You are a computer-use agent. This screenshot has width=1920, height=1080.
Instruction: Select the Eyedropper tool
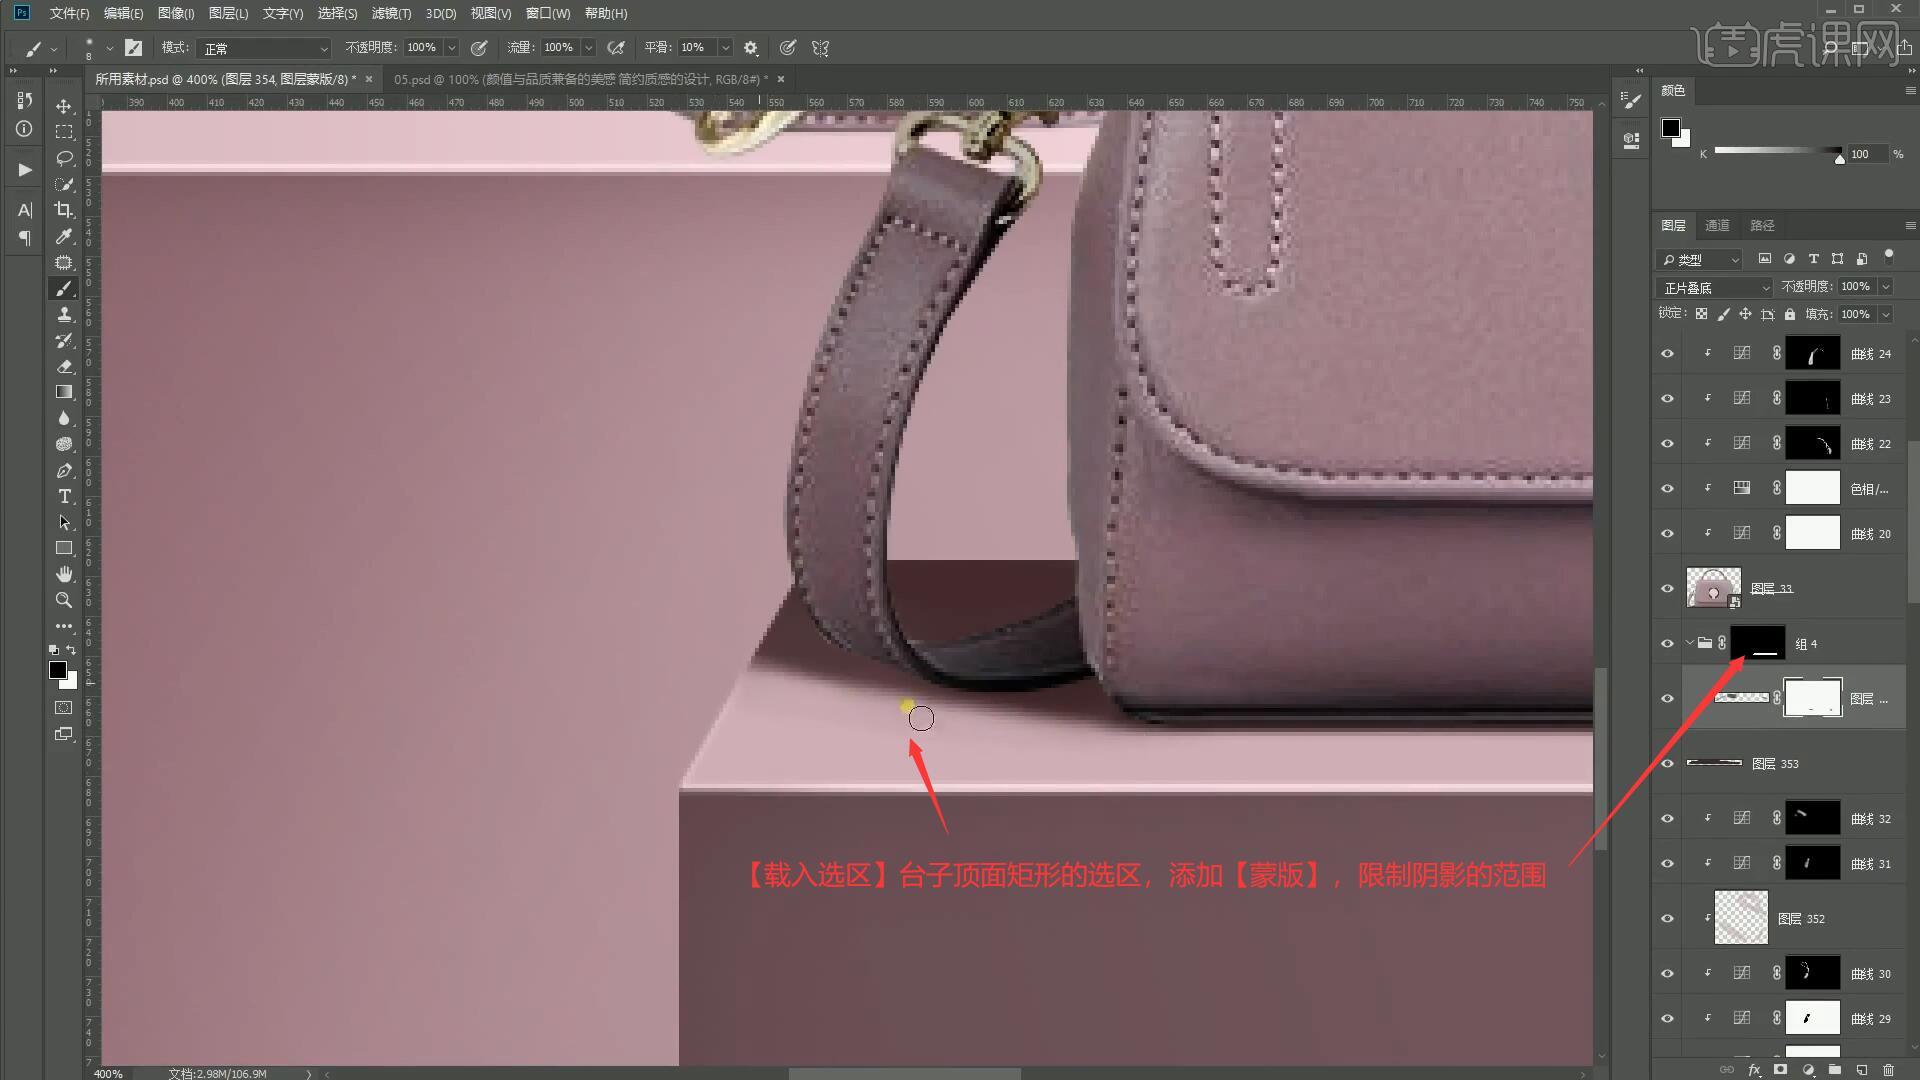tap(64, 236)
